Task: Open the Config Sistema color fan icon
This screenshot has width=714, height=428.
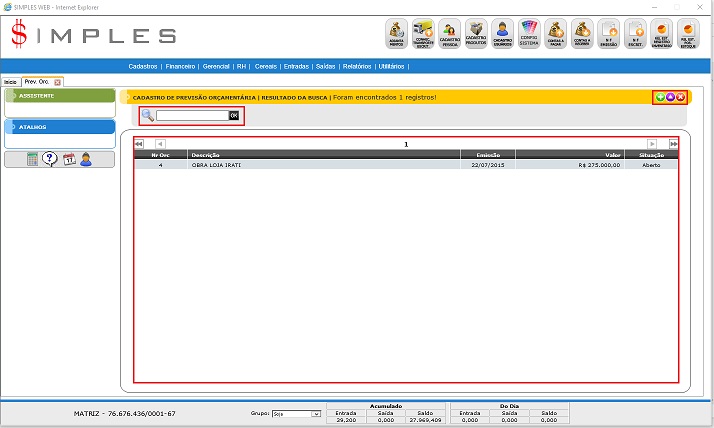Action: (530, 34)
